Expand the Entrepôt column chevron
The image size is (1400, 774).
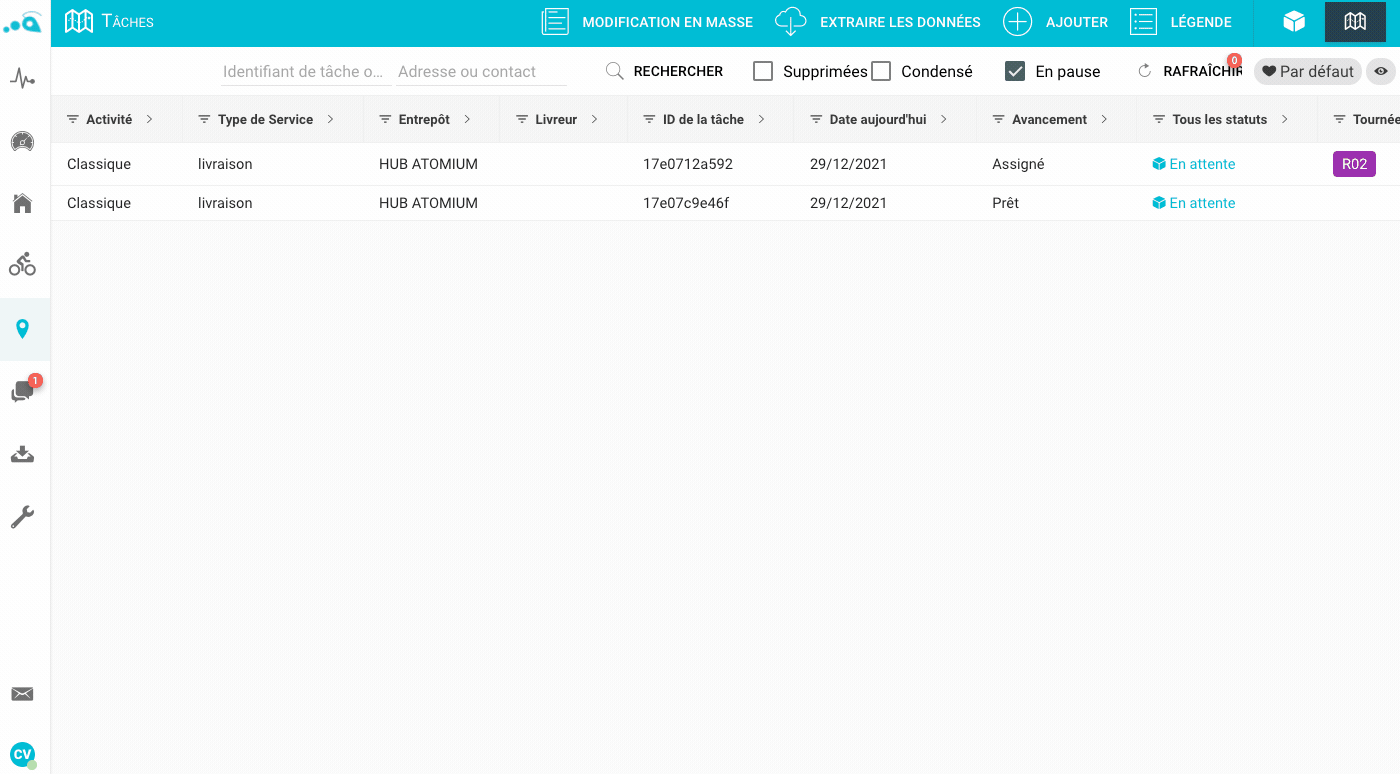click(x=467, y=119)
